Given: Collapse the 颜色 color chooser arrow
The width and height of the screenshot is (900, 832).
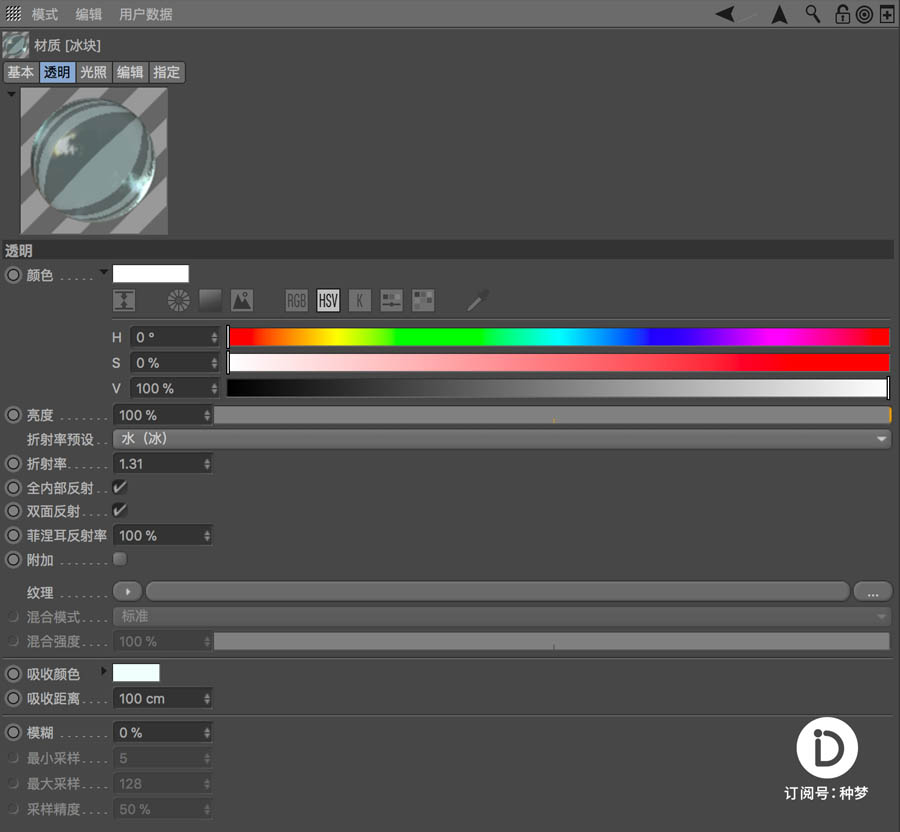Looking at the screenshot, I should tap(103, 271).
